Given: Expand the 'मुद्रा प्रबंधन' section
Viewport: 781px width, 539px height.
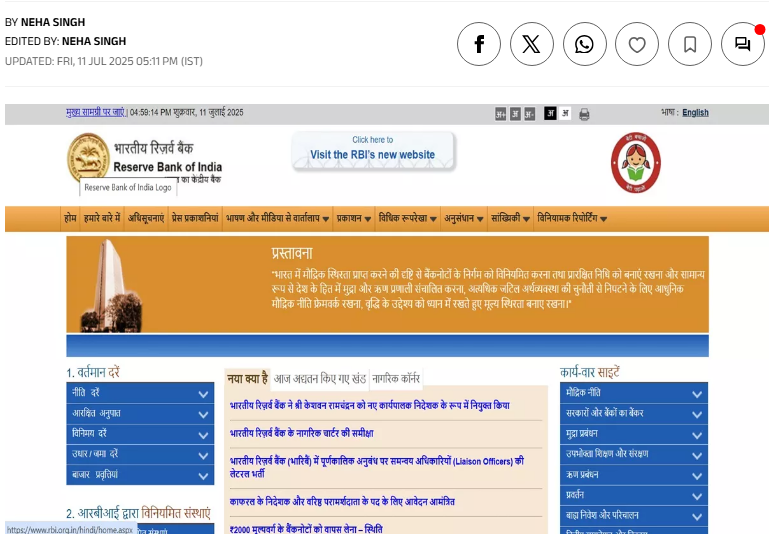Looking at the screenshot, I should [x=634, y=433].
